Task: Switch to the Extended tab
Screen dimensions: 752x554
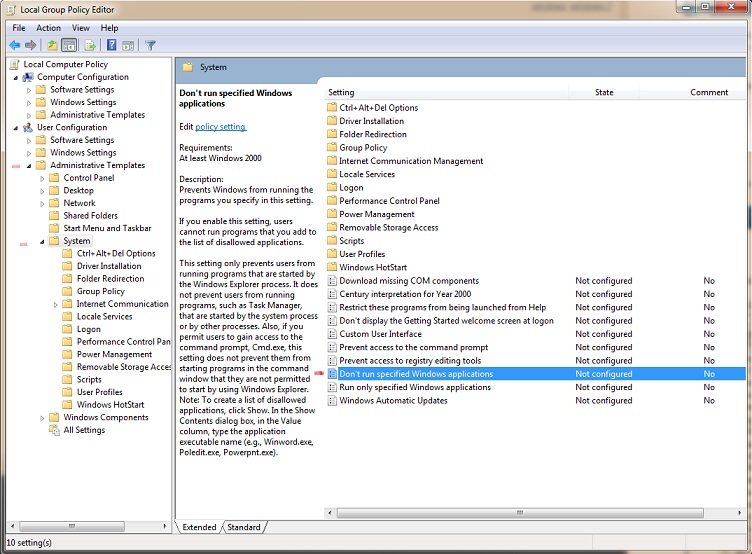Action: pyautogui.click(x=199, y=527)
